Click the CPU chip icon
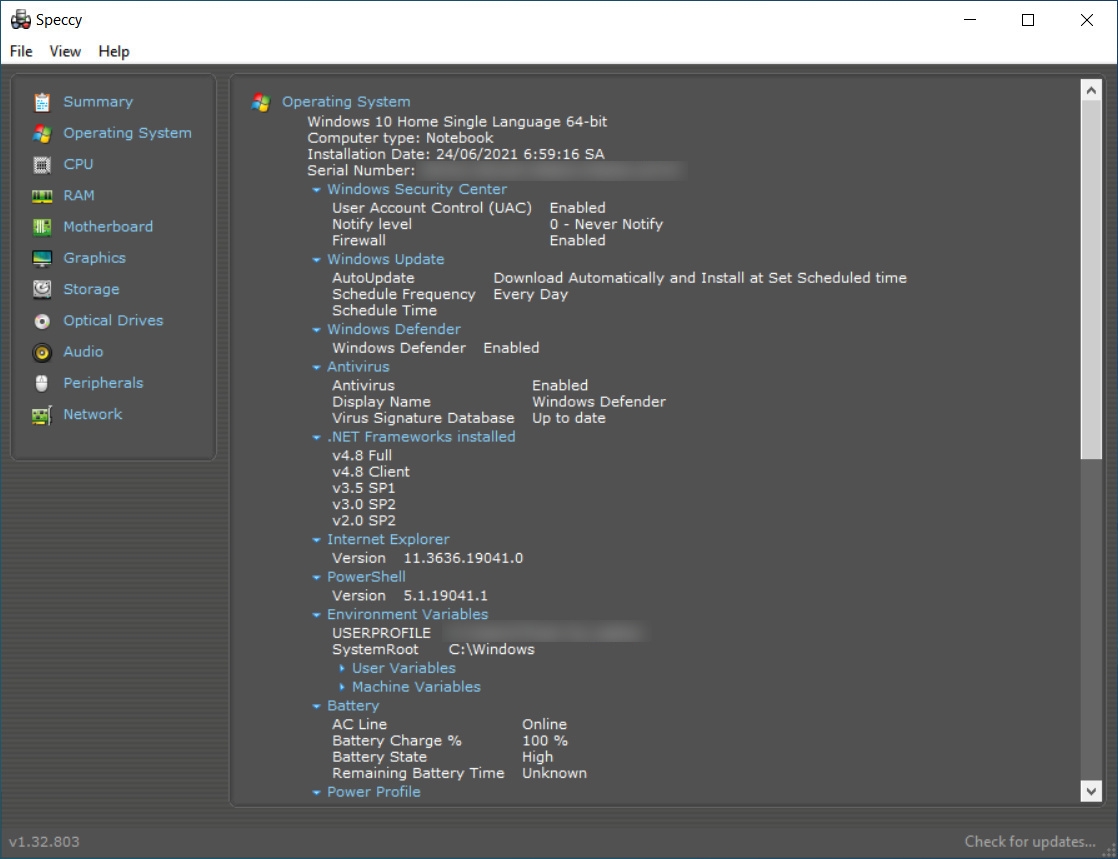This screenshot has width=1118, height=859. click(x=42, y=165)
